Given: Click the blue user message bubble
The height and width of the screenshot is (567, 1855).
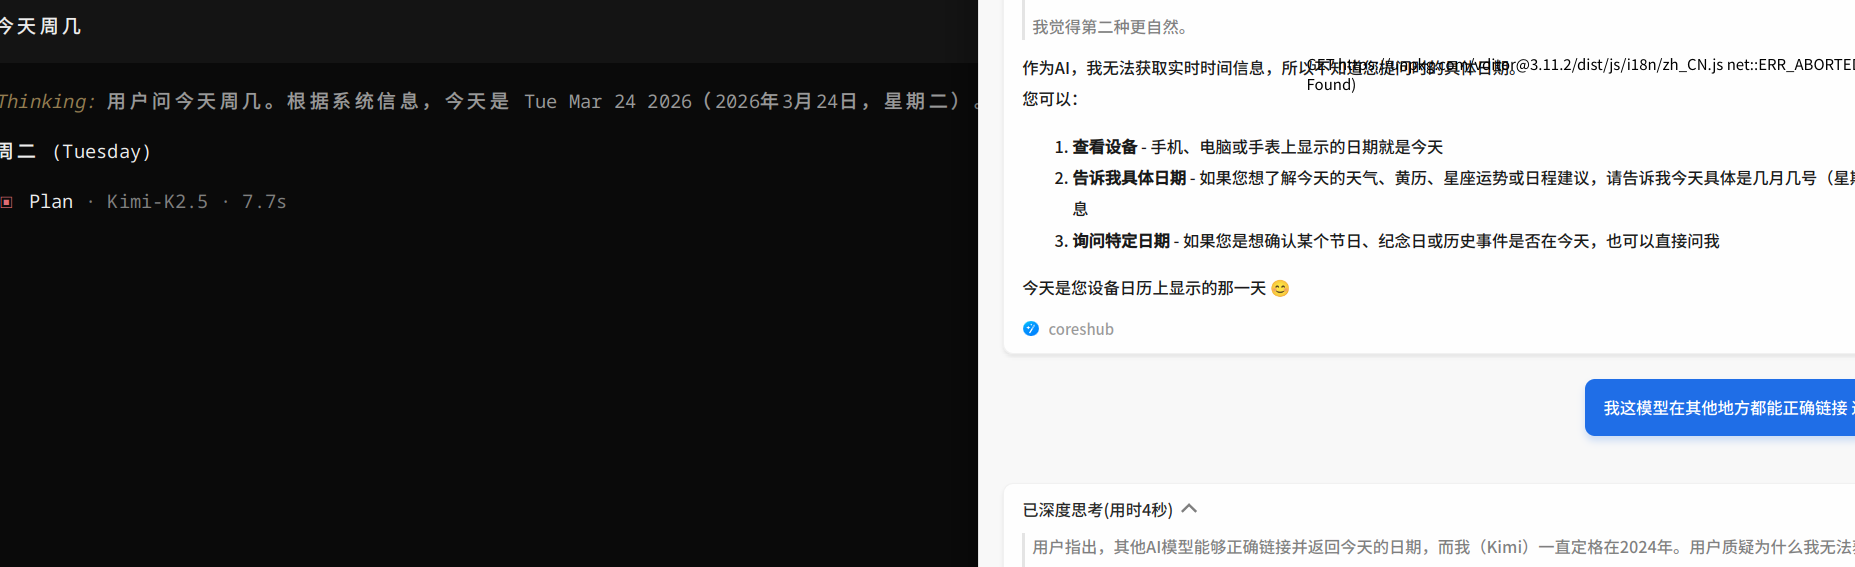Looking at the screenshot, I should 1720,408.
